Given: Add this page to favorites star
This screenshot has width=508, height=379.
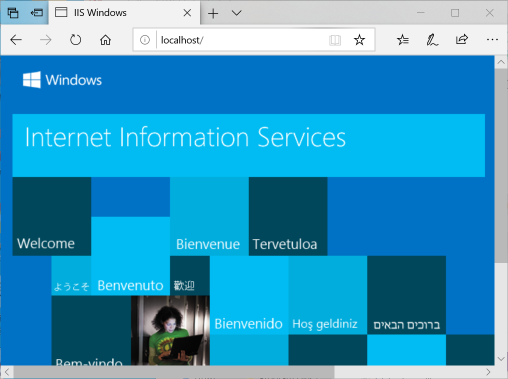Looking at the screenshot, I should point(359,40).
